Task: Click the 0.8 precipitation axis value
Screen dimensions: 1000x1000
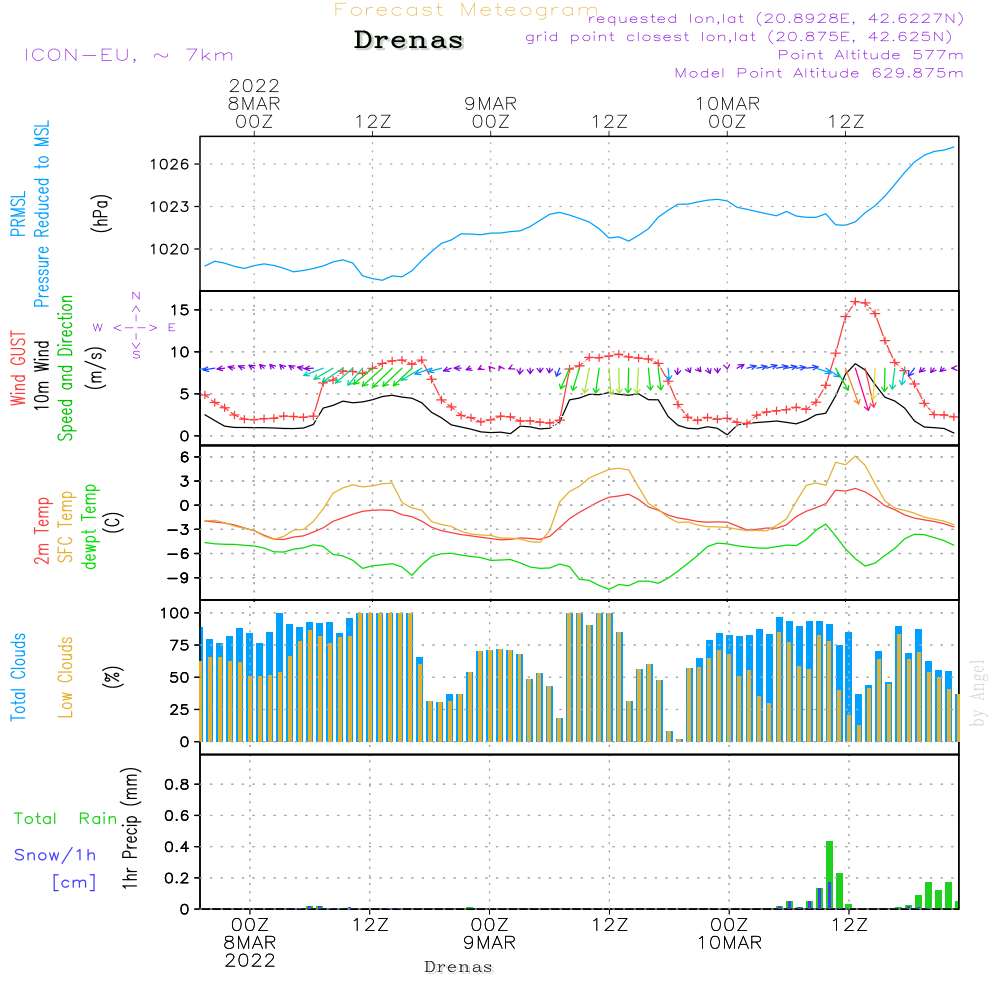Action: point(177,784)
